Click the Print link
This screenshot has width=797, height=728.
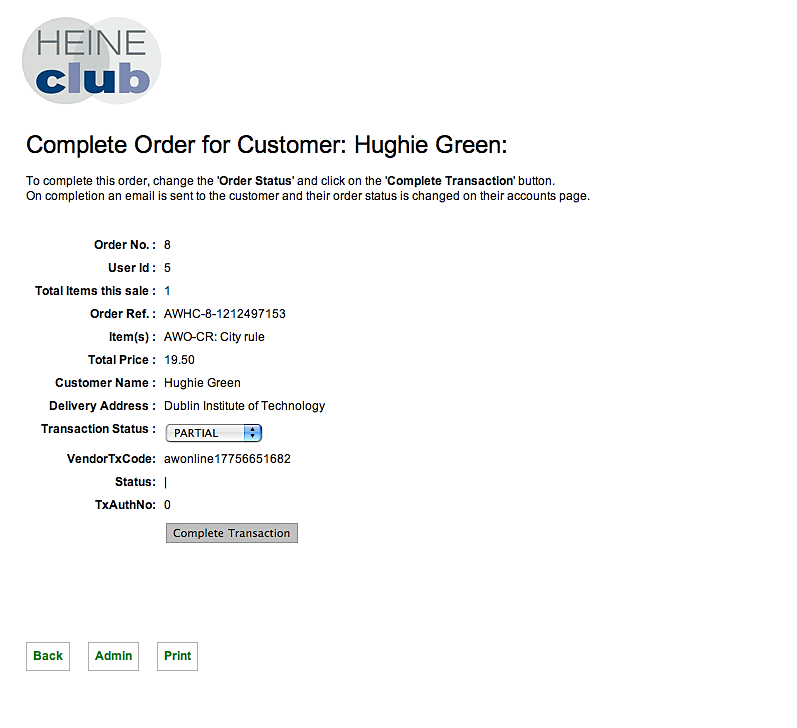click(177, 656)
